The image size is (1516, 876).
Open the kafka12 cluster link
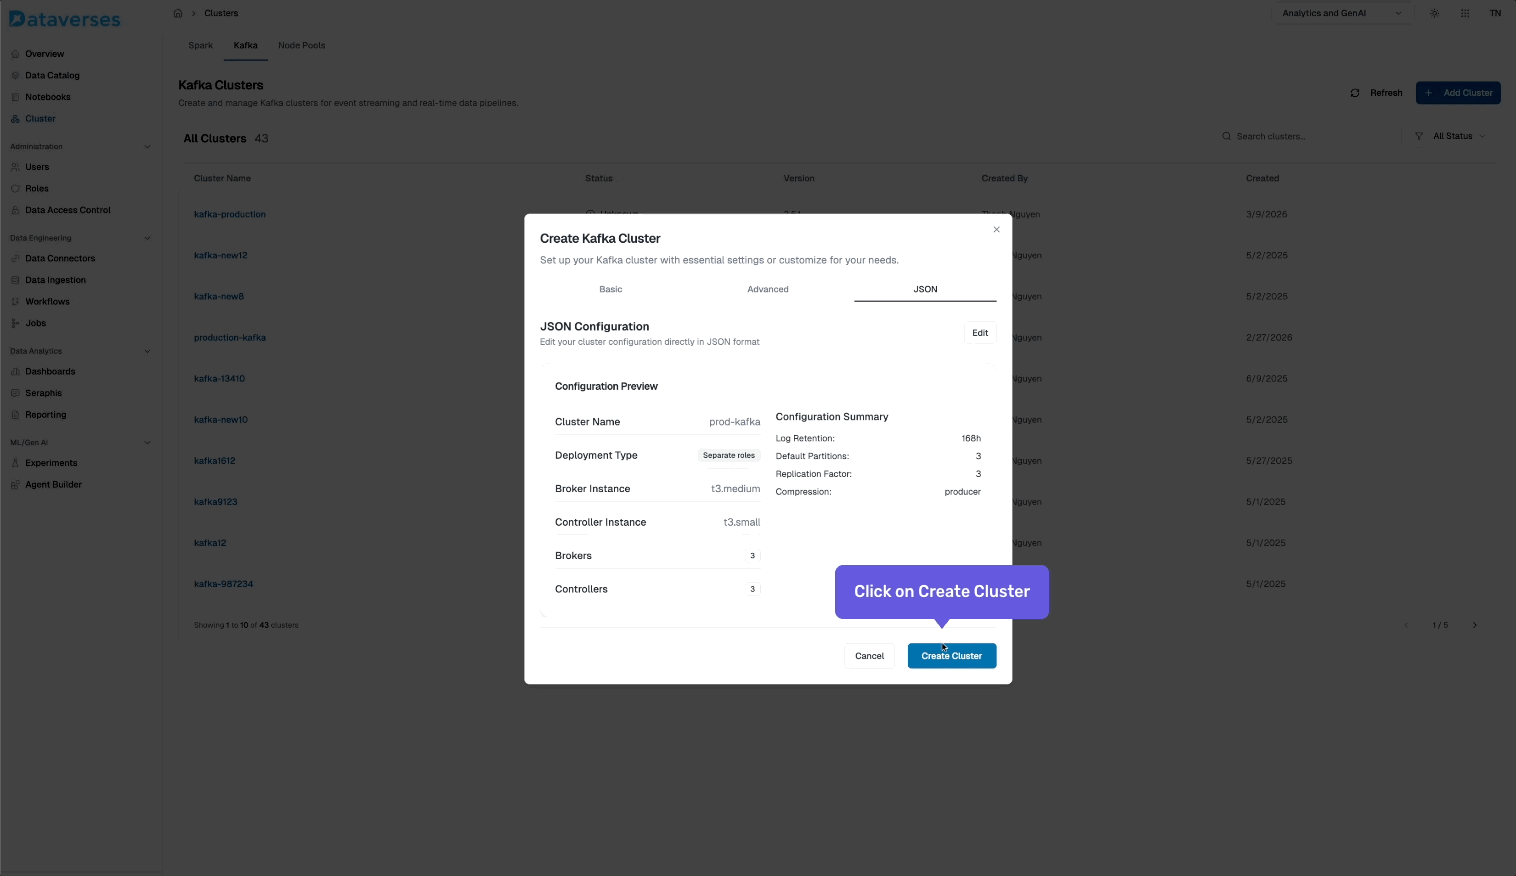[x=210, y=542]
